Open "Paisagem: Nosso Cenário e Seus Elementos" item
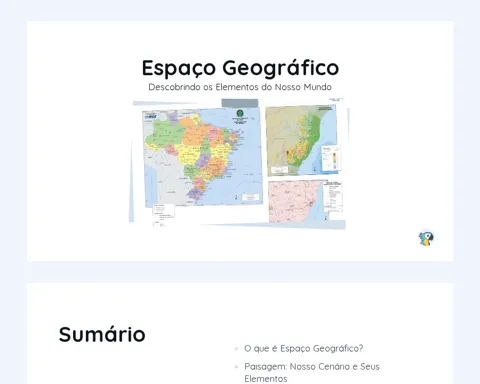The width and height of the screenshot is (480, 384). [312, 373]
